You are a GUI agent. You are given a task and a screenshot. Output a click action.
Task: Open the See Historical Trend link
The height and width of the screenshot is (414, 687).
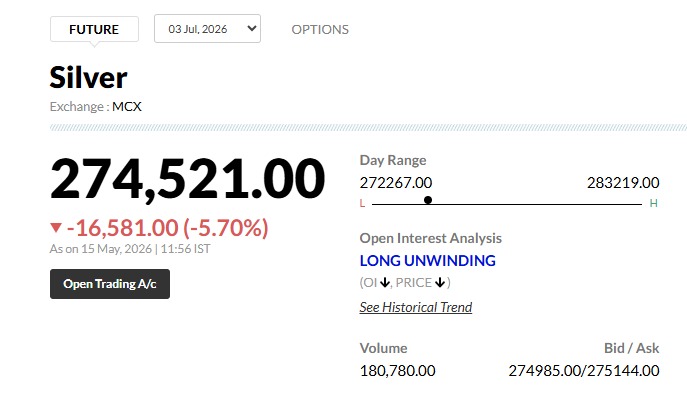click(x=416, y=307)
